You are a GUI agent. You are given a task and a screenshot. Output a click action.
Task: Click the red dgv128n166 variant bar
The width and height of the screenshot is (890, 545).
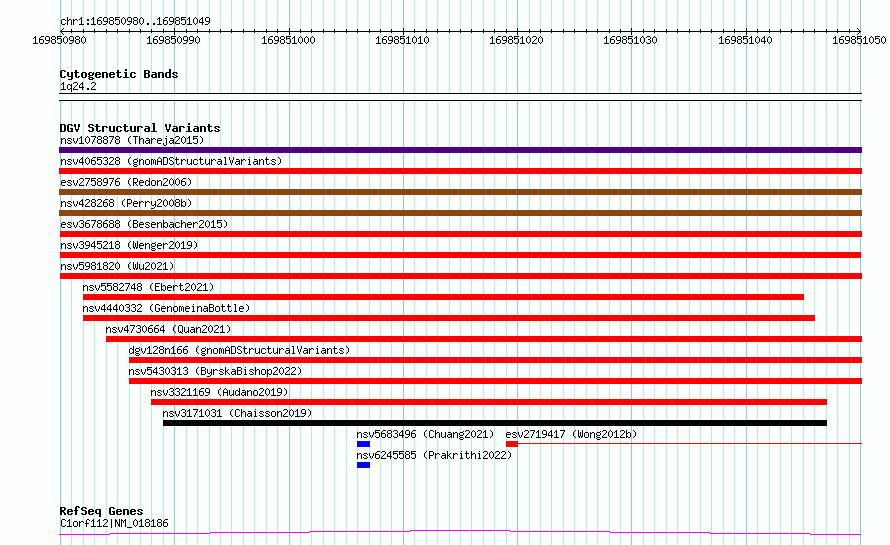pyautogui.click(x=496, y=360)
